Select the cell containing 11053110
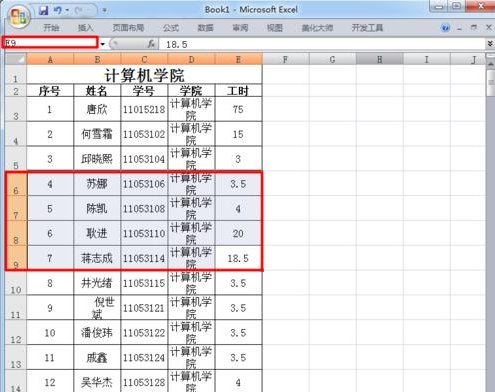This screenshot has width=495, height=392. pos(144,233)
